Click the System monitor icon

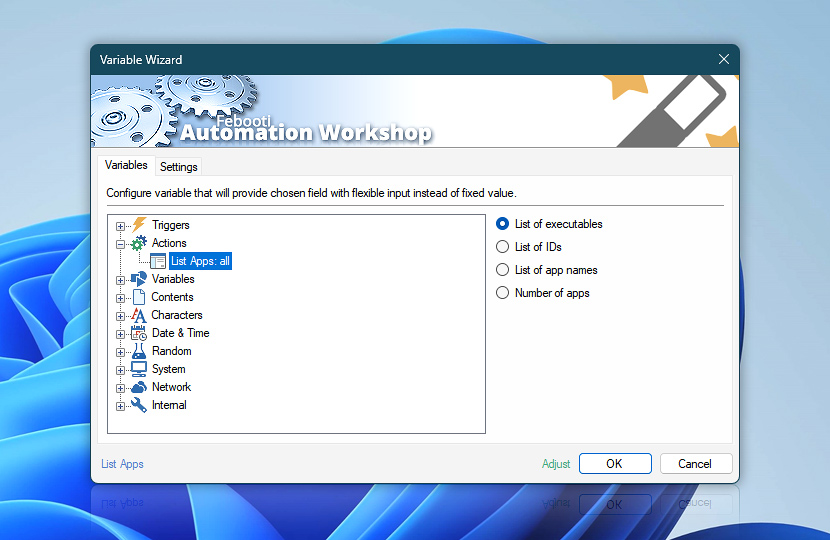139,369
